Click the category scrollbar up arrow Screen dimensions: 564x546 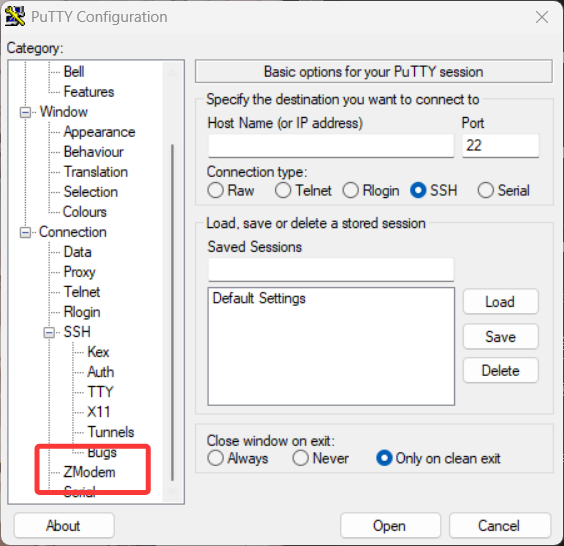tap(172, 73)
